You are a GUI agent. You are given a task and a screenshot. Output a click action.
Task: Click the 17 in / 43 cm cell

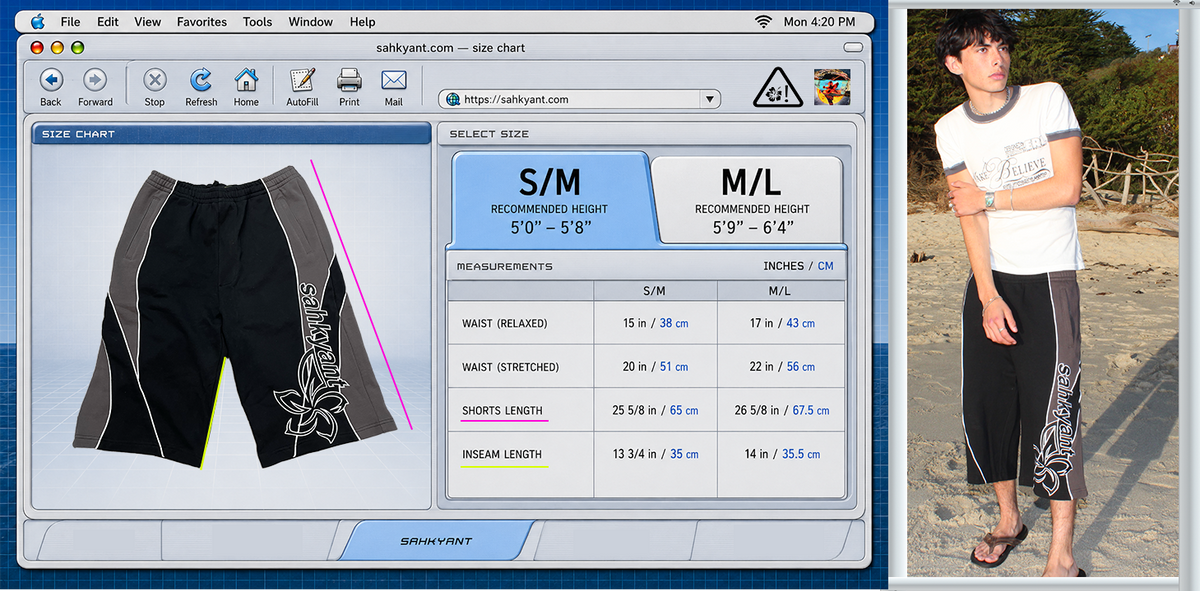781,324
